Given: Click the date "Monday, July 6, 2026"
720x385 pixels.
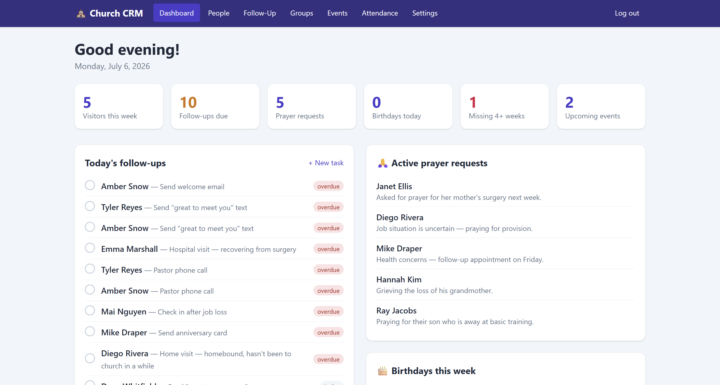Looking at the screenshot, I should point(112,66).
